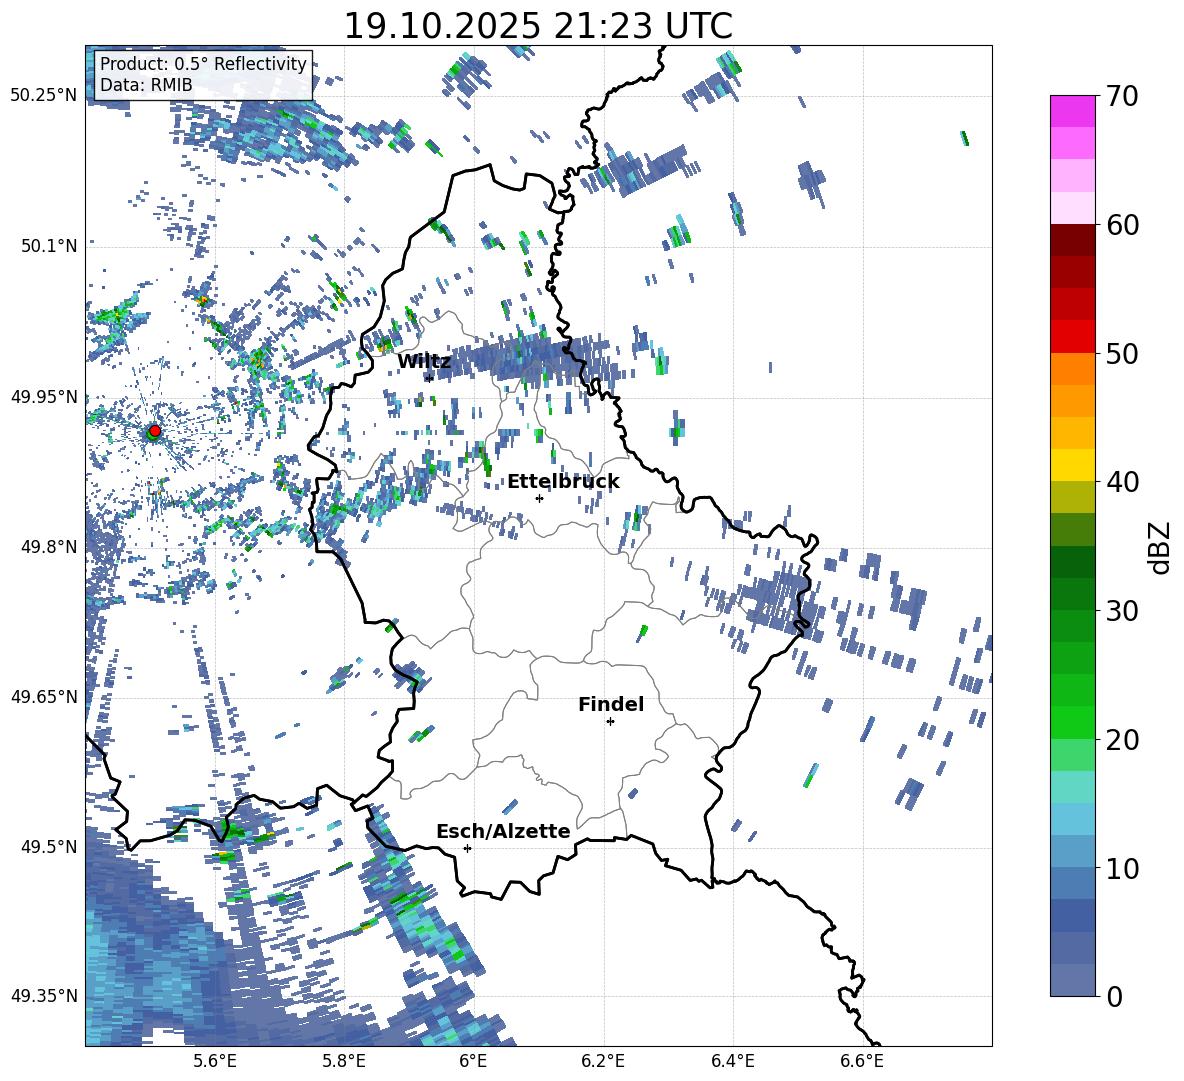Click the 6.6°E longitude label
Image resolution: width=1184 pixels, height=1081 pixels.
(862, 1061)
